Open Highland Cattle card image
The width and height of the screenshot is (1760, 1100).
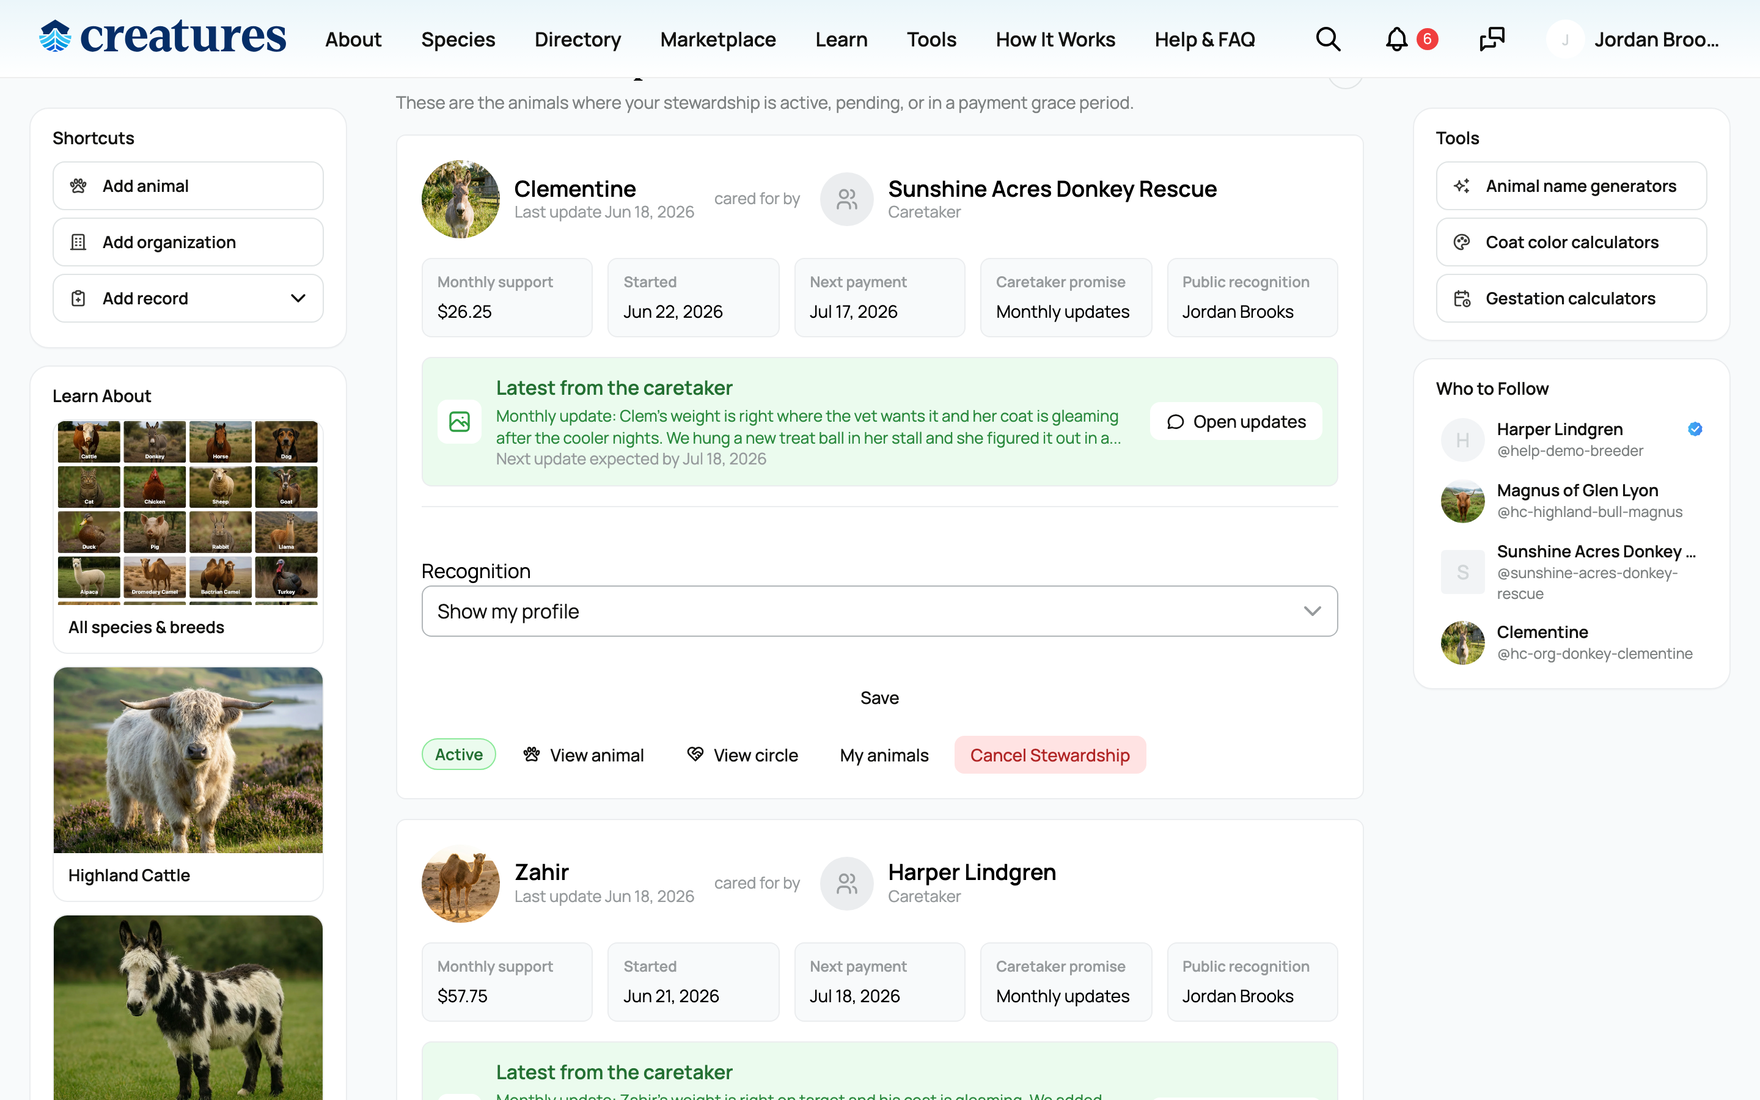[188, 760]
